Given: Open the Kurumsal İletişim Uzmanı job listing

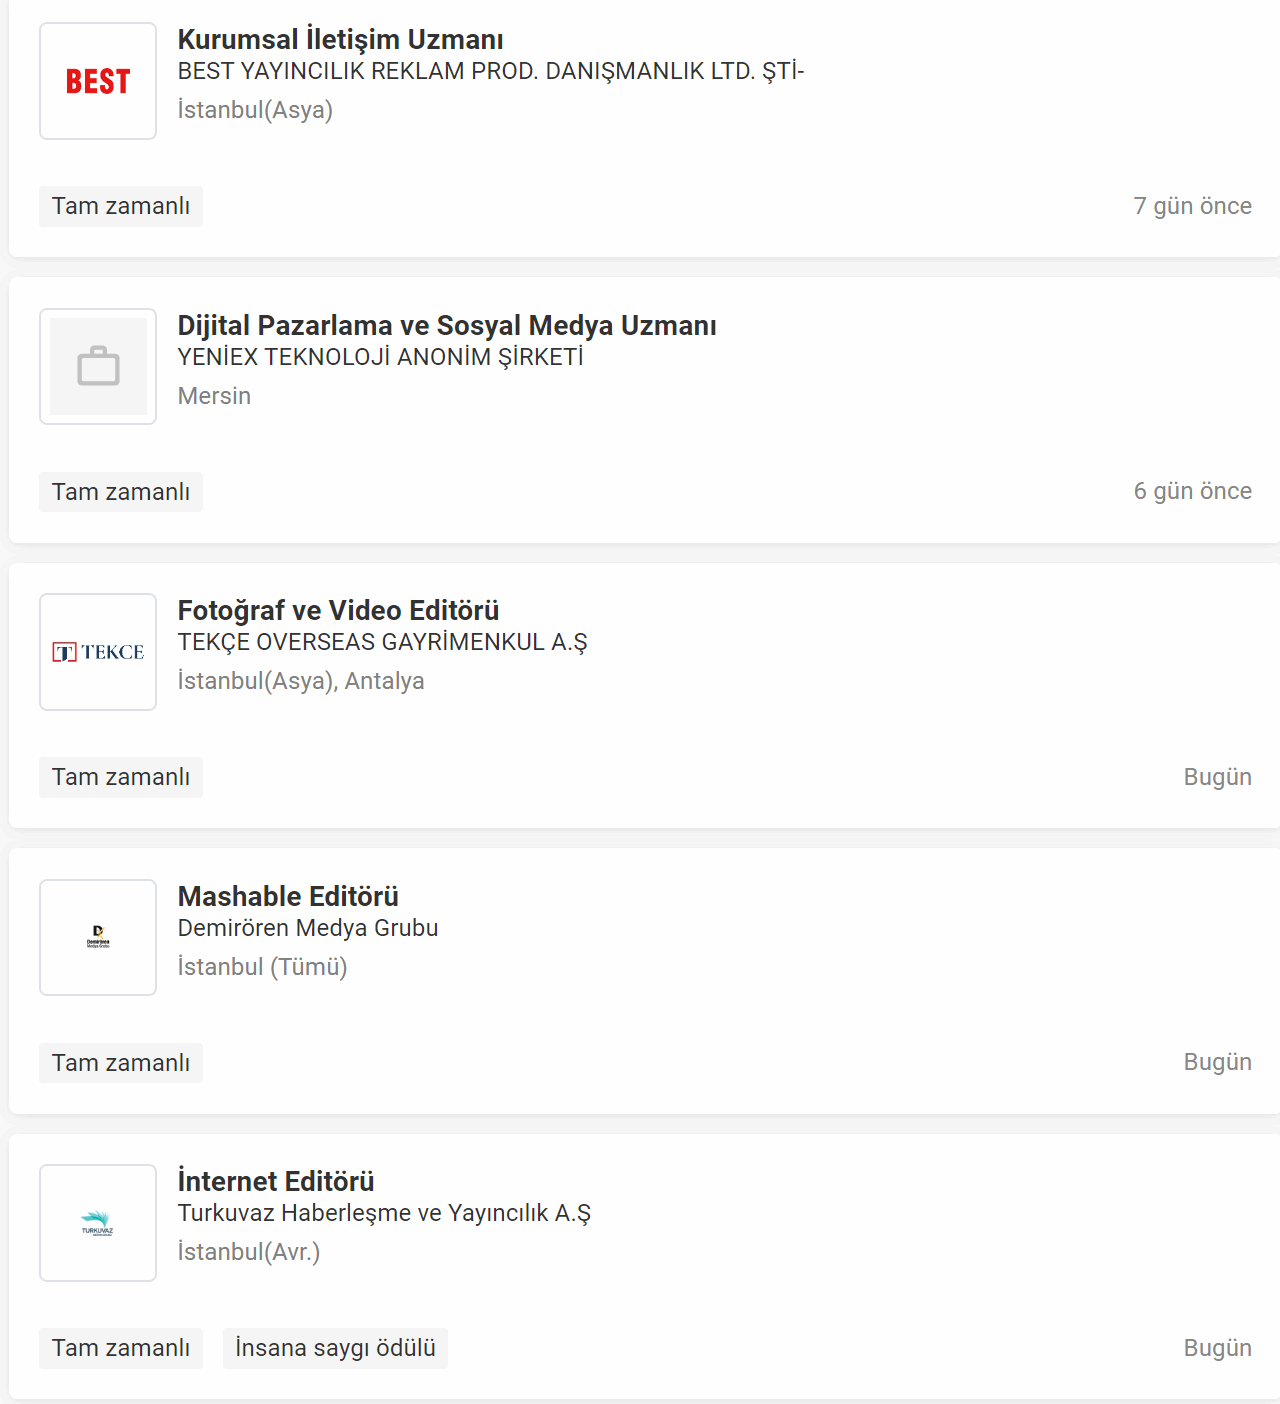Looking at the screenshot, I should [x=340, y=39].
